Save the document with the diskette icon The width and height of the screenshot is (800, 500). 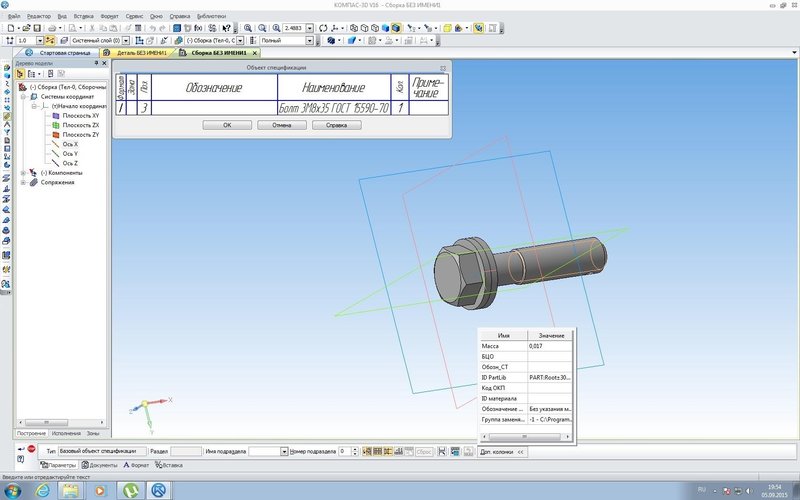click(37, 28)
